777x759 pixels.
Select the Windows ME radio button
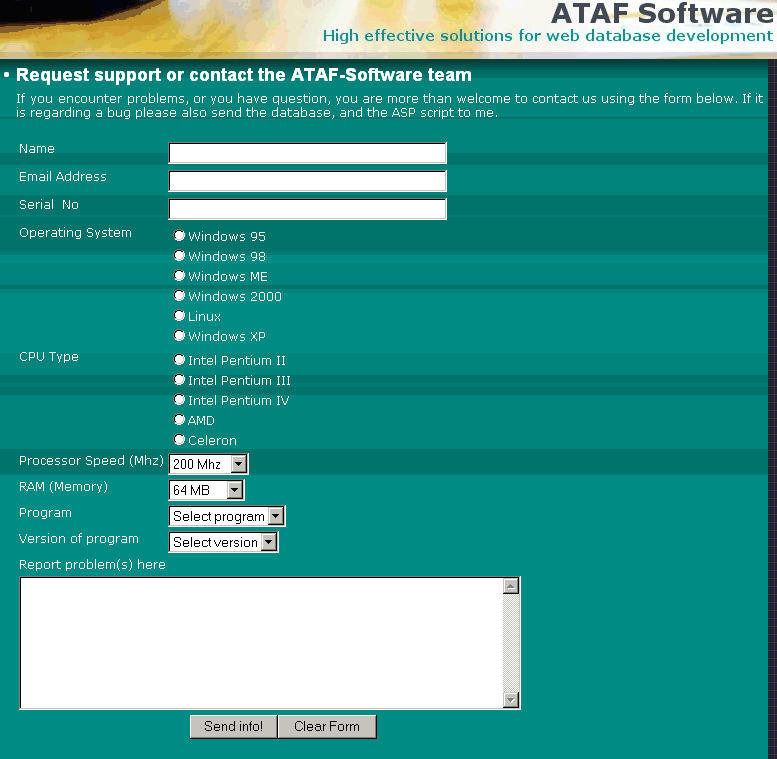tap(179, 275)
